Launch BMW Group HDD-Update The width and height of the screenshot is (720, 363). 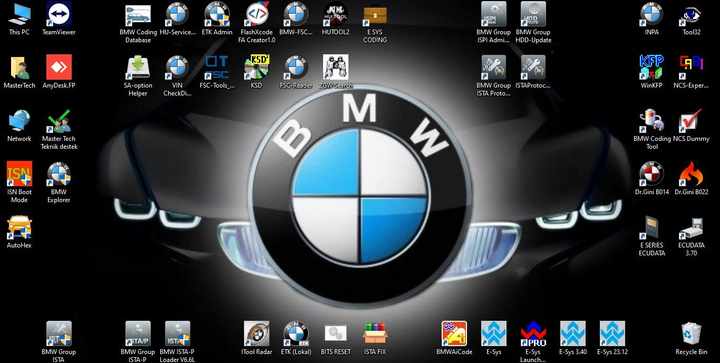pyautogui.click(x=533, y=22)
